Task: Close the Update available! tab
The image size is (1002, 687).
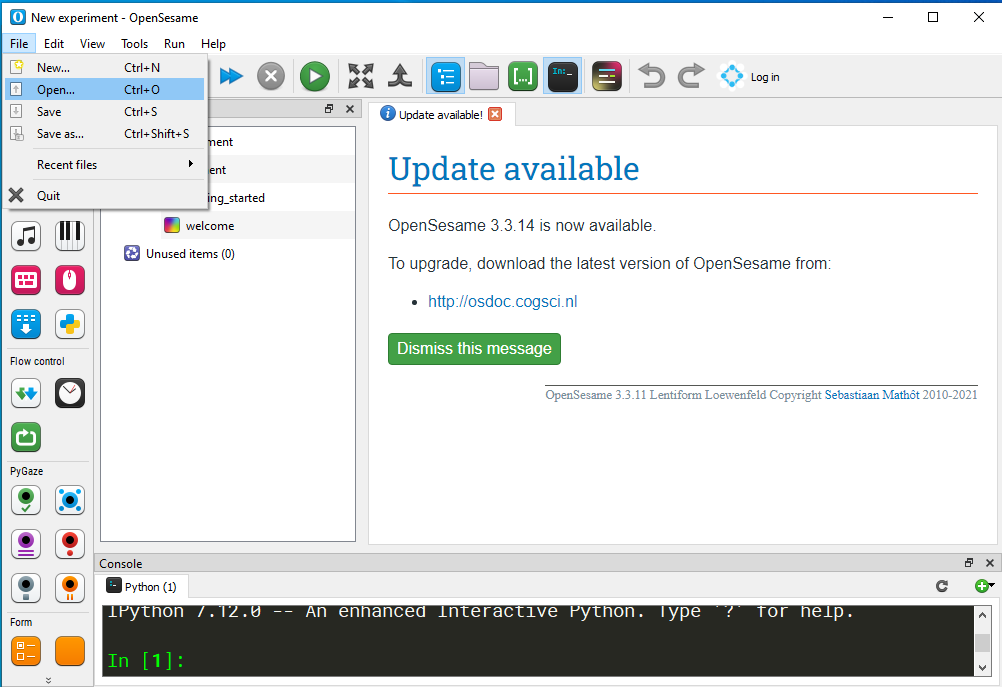Action: tap(495, 114)
